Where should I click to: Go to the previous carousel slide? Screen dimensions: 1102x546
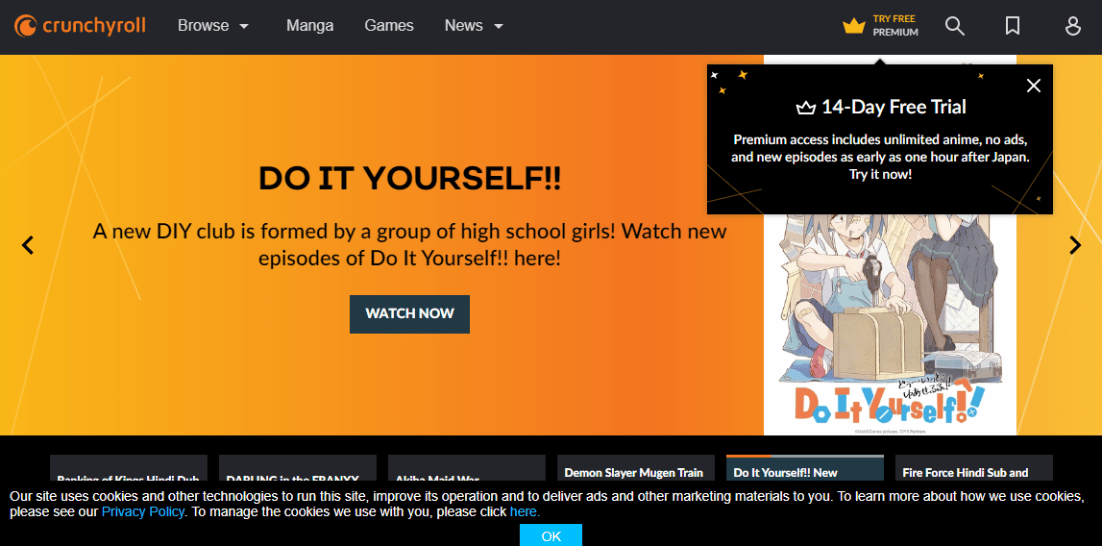pos(27,245)
